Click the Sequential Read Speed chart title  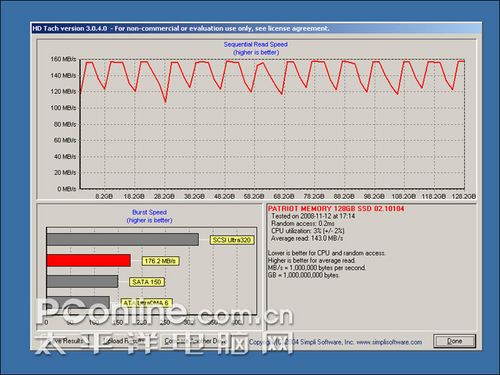(x=256, y=44)
